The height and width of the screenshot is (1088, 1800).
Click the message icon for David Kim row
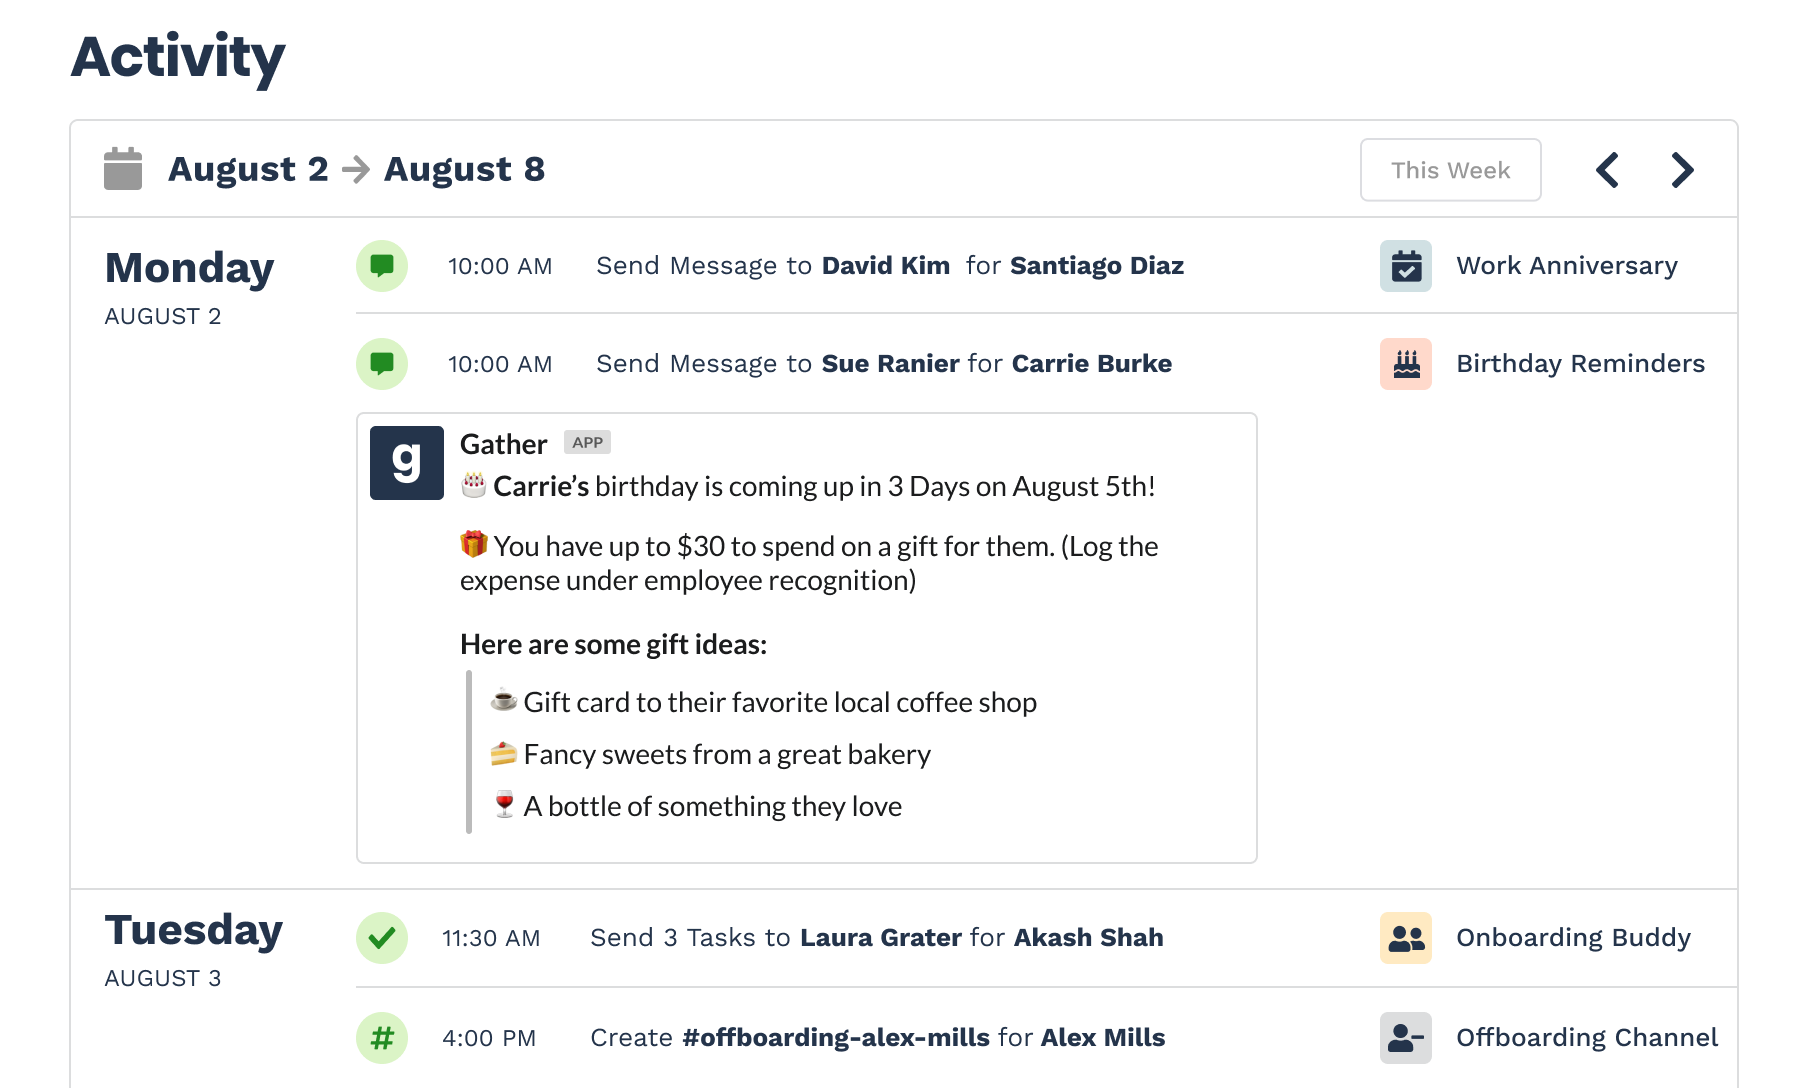pos(382,266)
